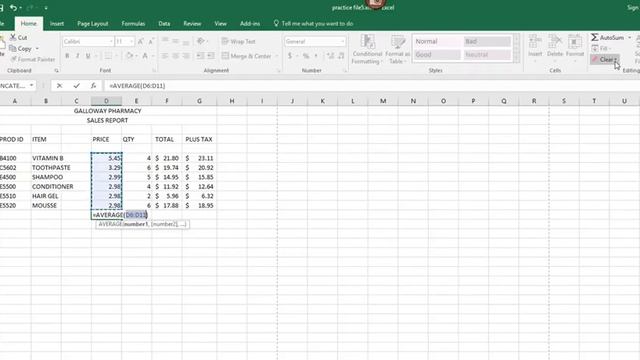Toggle Italic formatting

point(78,56)
